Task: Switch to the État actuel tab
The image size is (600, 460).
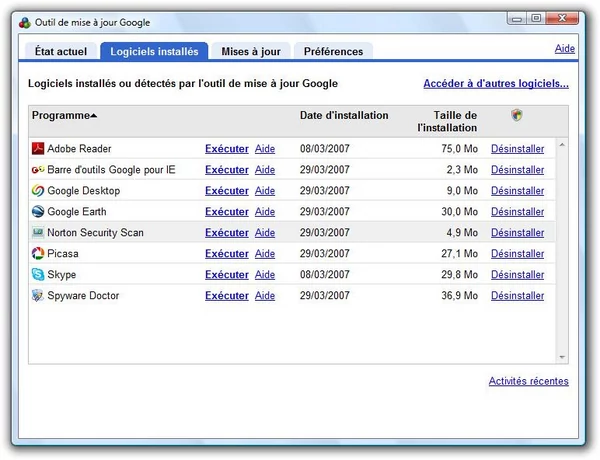Action: click(x=61, y=51)
